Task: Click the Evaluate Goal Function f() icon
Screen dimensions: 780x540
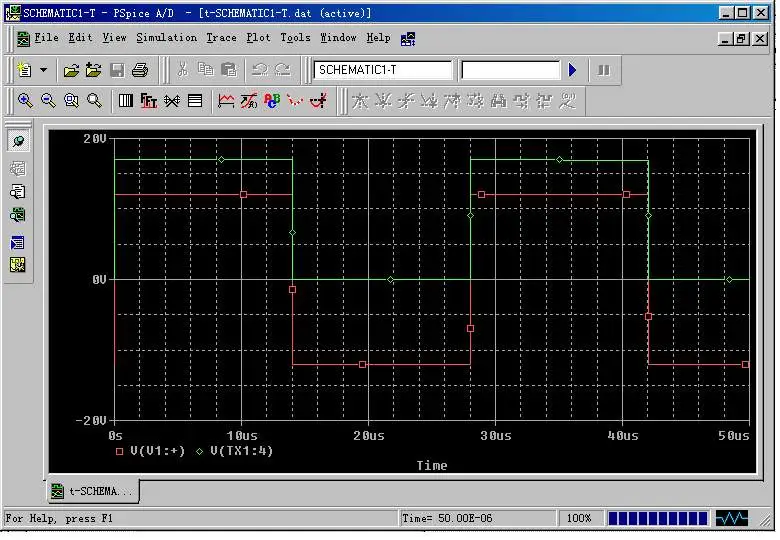Action: (x=249, y=101)
